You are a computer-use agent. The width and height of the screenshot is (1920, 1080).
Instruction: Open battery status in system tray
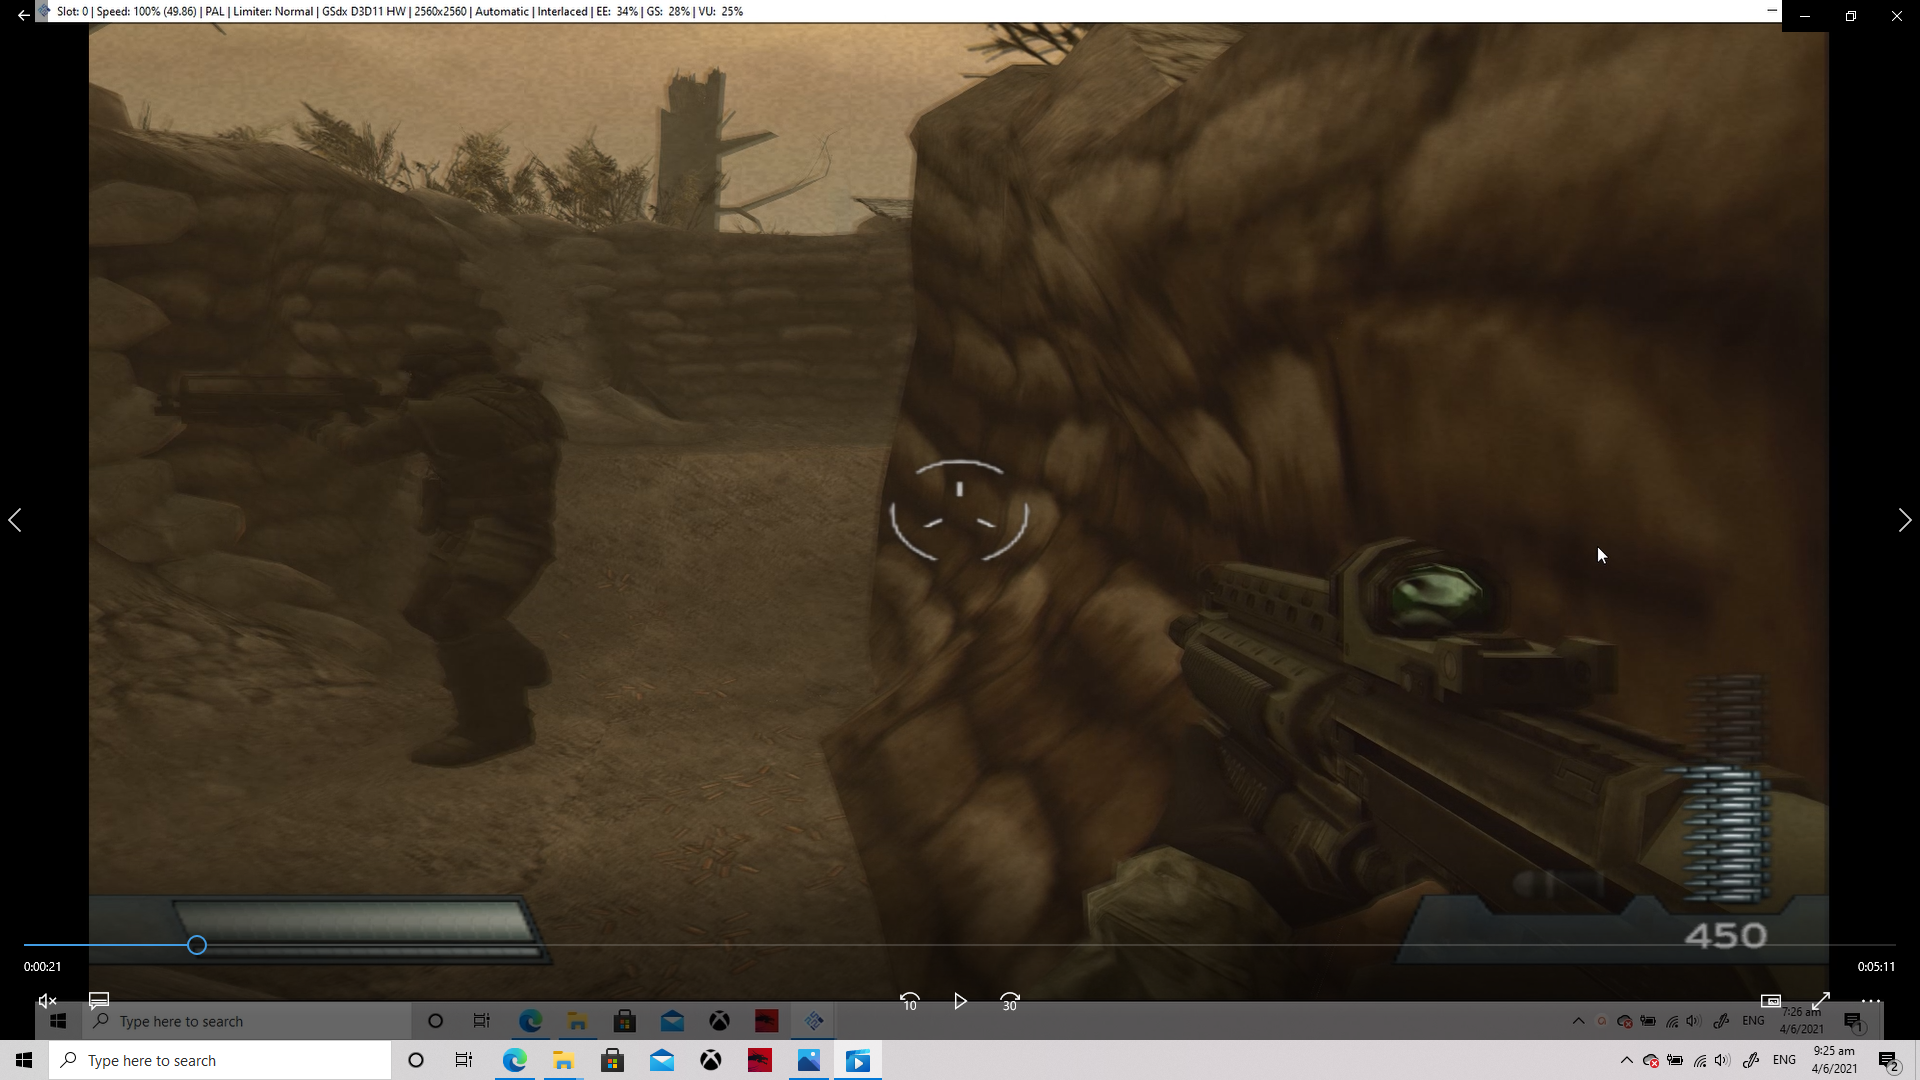(x=1675, y=1060)
